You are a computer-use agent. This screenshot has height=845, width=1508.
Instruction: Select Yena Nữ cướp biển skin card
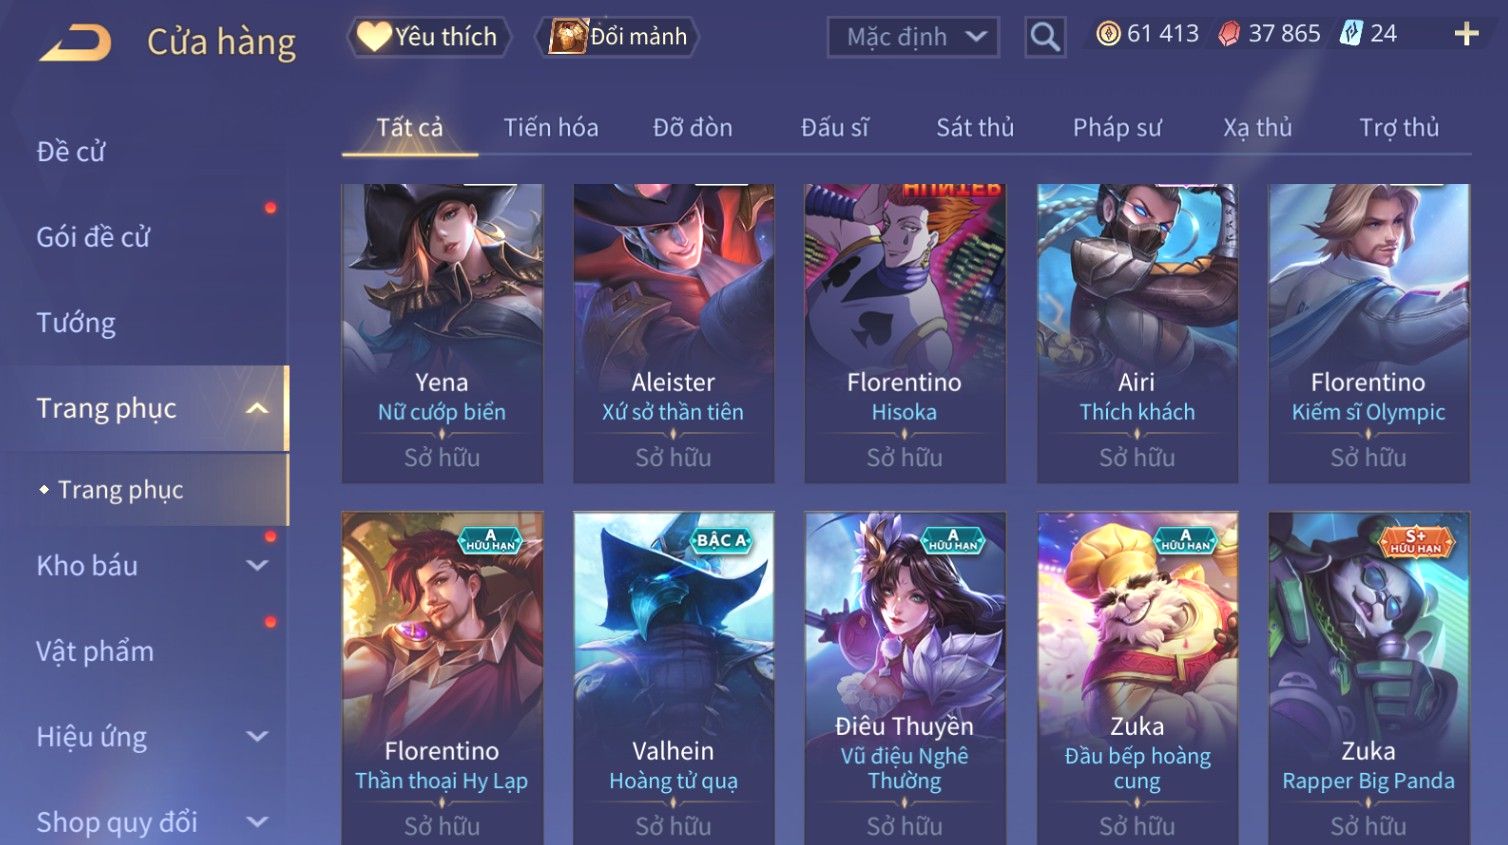point(442,333)
